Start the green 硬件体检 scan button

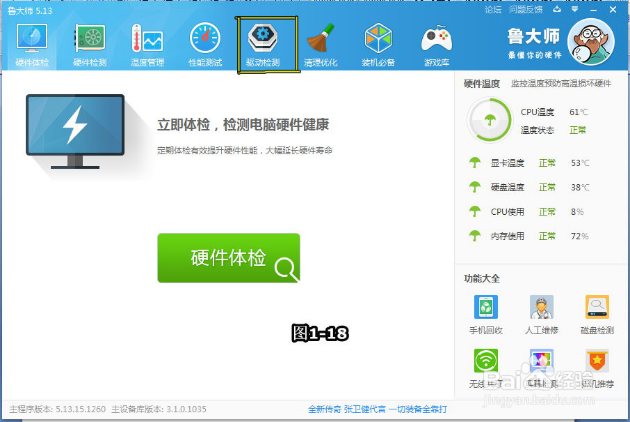(229, 258)
